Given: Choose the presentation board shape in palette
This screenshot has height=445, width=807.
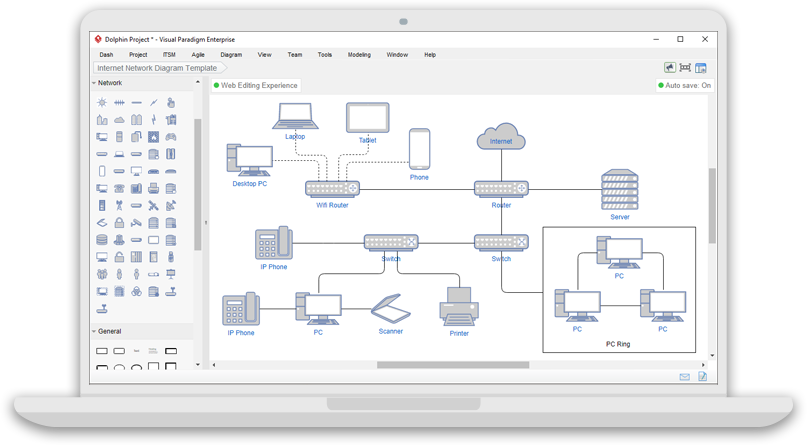Looking at the screenshot, I should pos(170,274).
